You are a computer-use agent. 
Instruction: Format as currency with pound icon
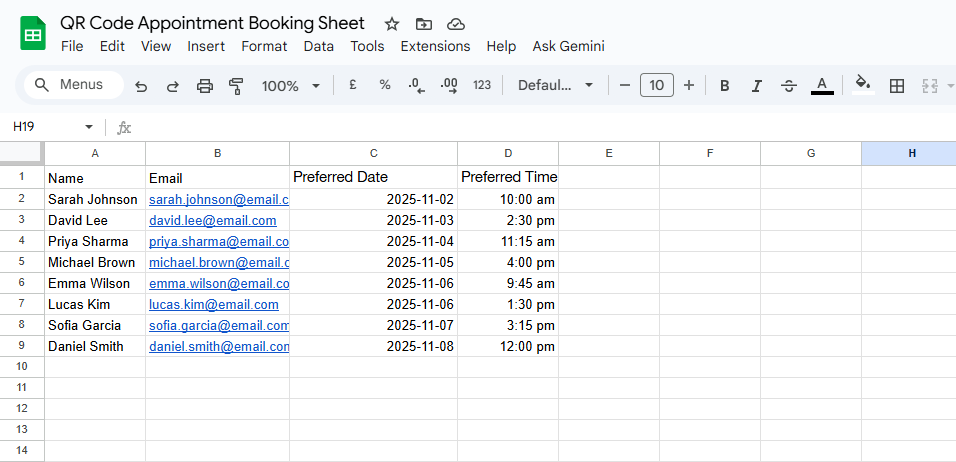(352, 85)
